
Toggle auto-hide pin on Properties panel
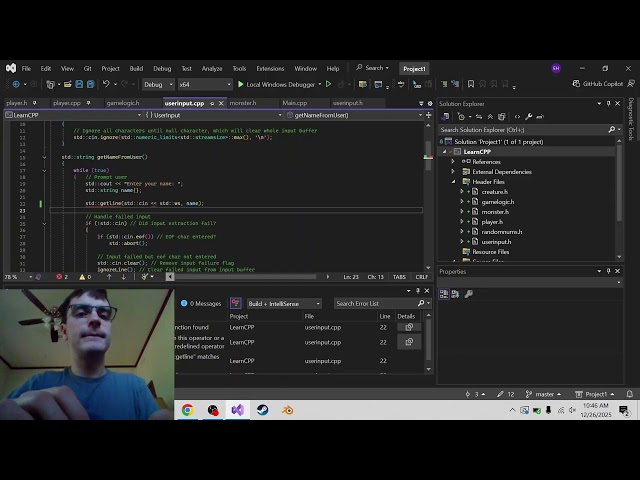608,271
